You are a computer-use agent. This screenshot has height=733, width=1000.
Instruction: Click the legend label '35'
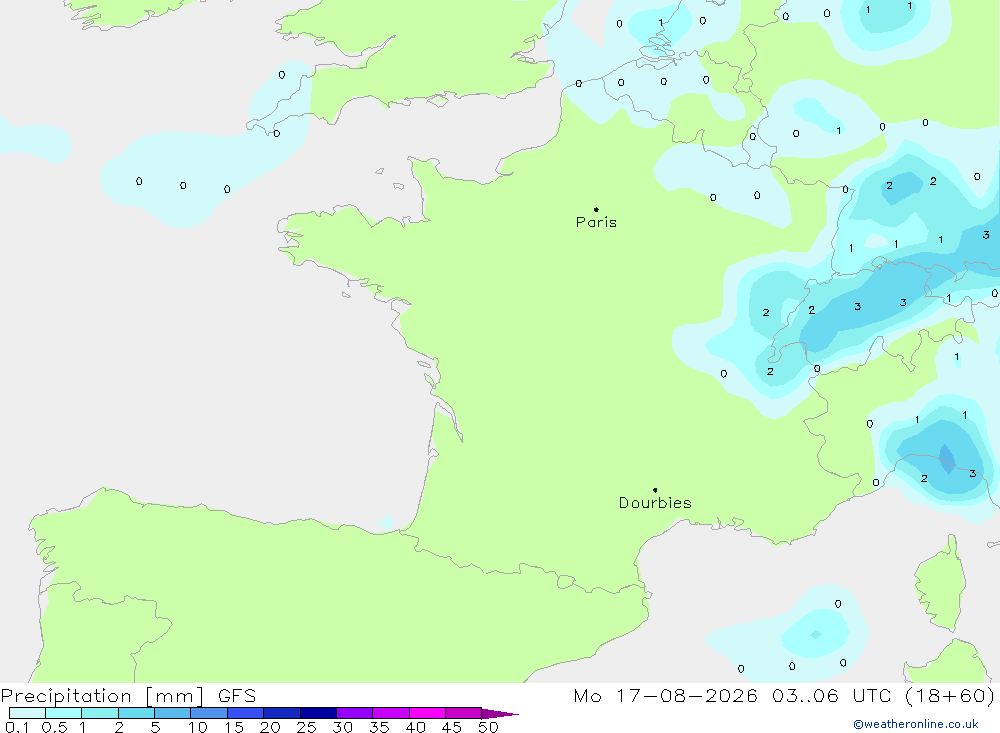(x=379, y=727)
